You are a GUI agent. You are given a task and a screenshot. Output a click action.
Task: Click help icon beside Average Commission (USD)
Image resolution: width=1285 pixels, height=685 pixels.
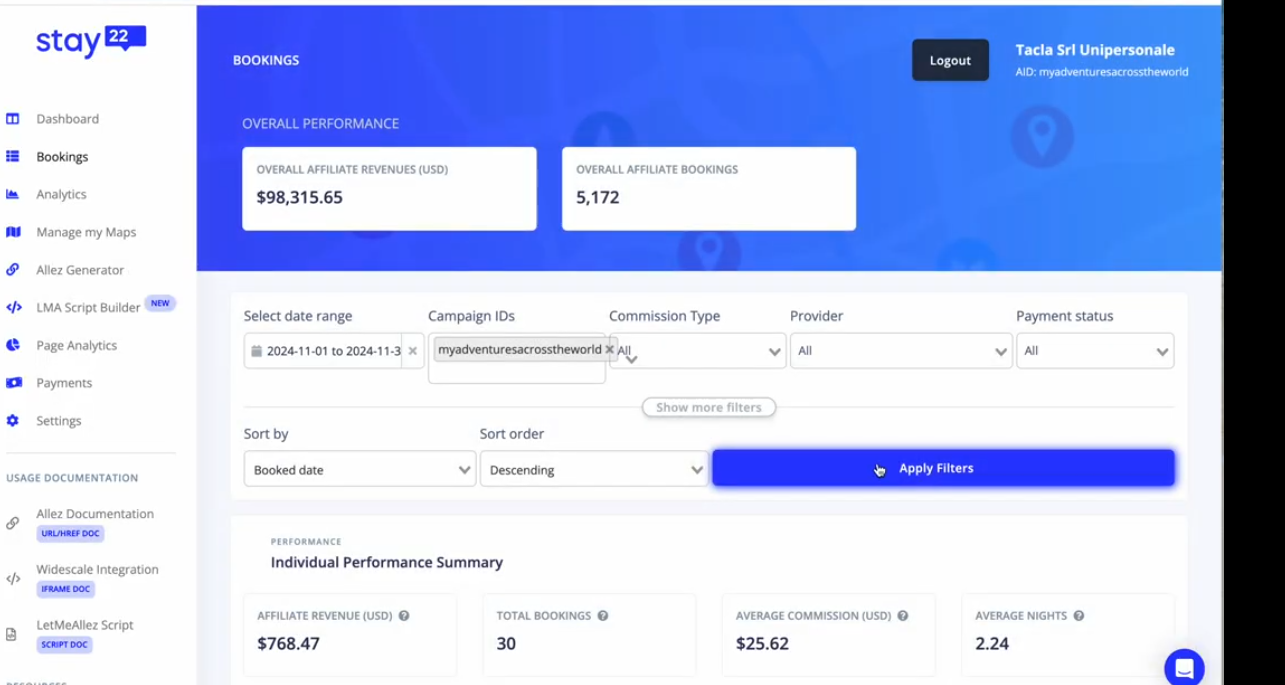click(903, 616)
